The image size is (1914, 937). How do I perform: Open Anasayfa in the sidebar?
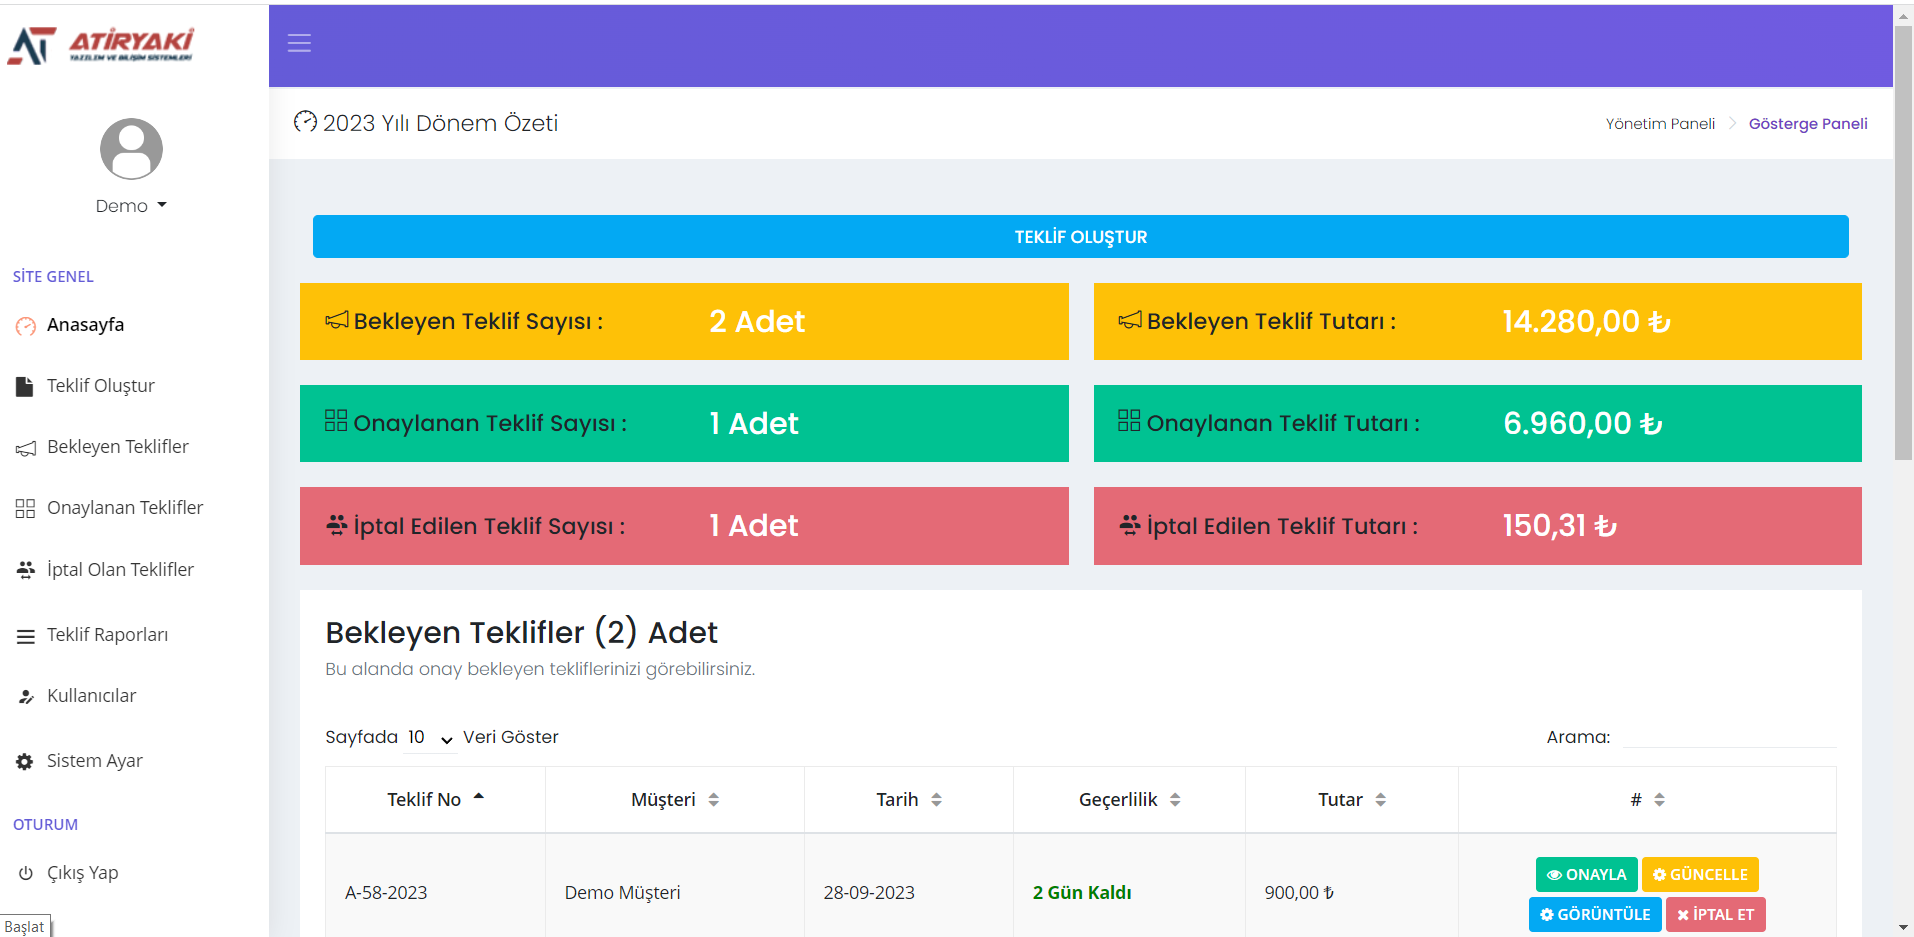click(x=85, y=325)
